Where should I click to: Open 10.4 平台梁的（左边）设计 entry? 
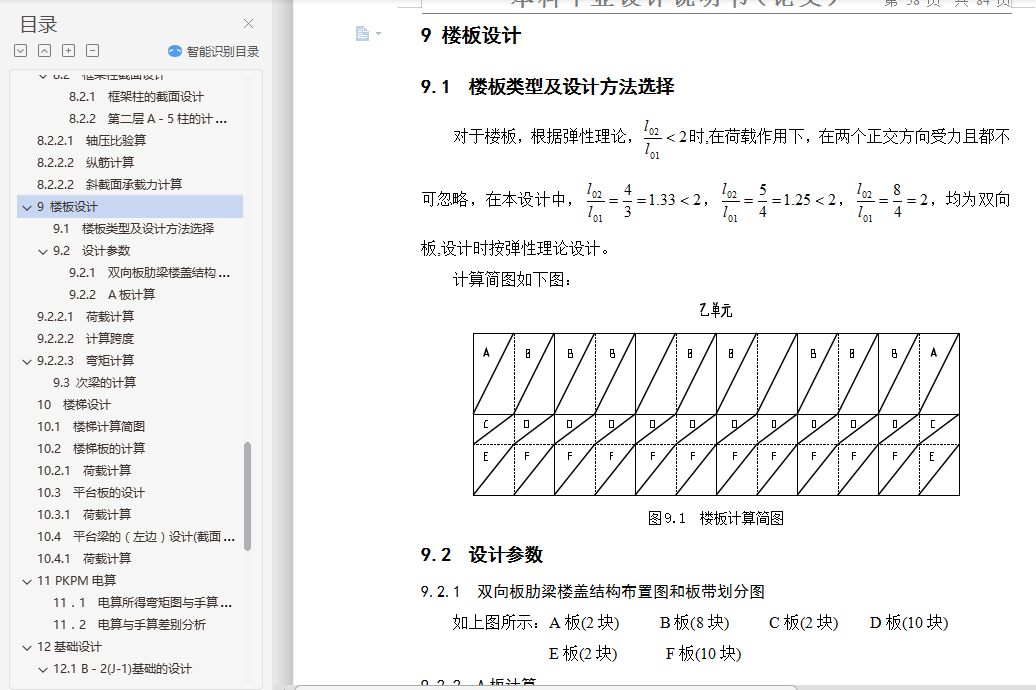(x=136, y=537)
